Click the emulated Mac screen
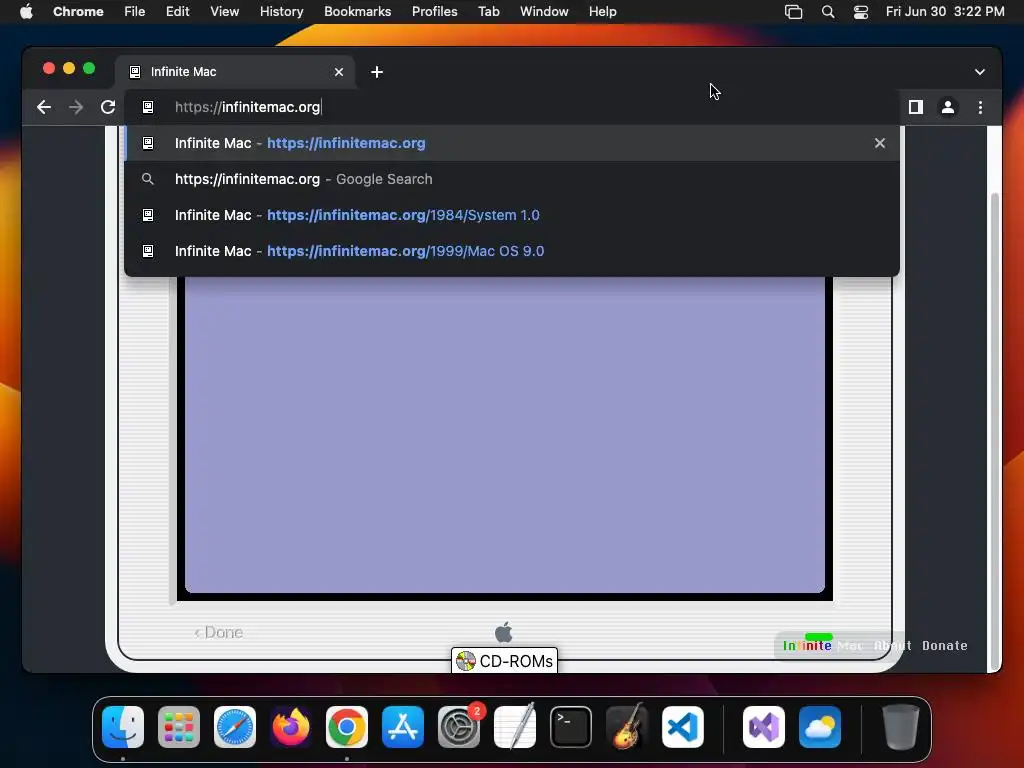 coord(504,434)
